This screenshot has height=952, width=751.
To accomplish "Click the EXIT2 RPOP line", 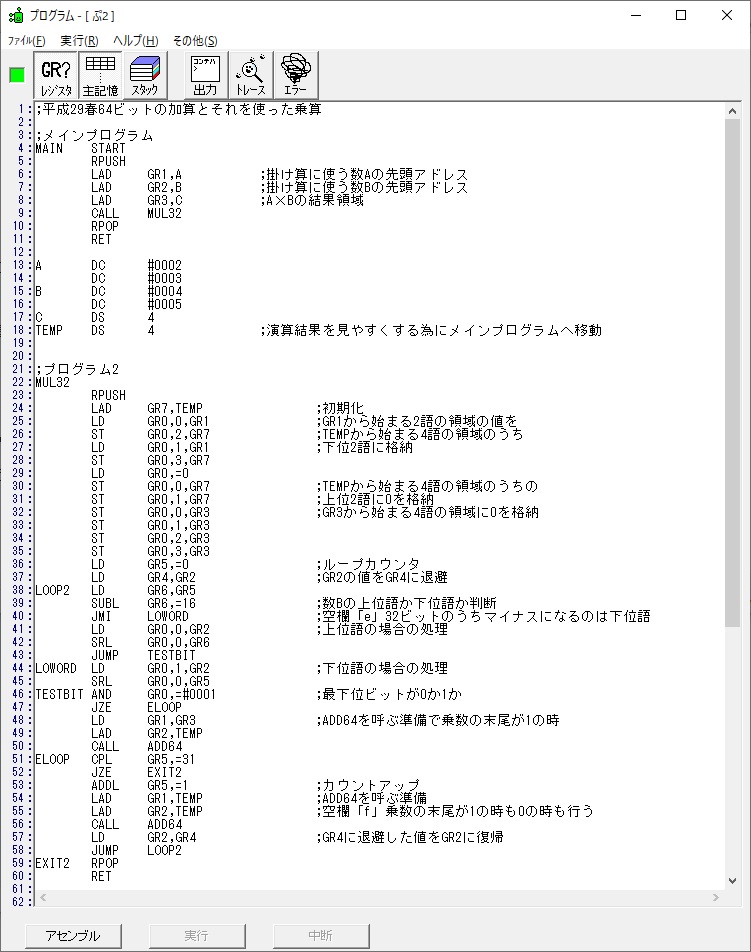I will click(77, 863).
